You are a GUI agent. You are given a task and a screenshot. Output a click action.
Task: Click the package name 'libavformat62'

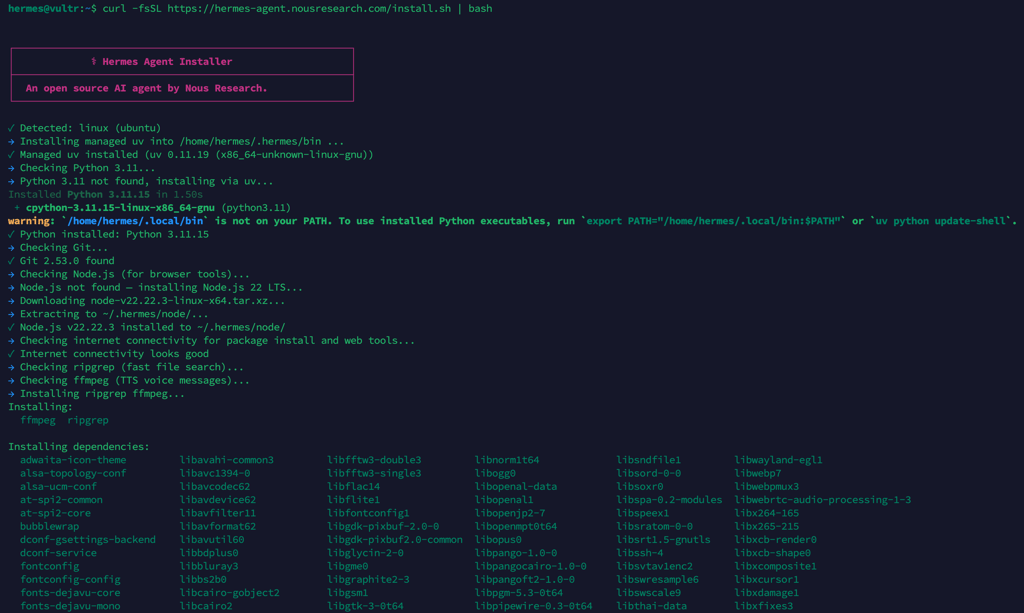(x=217, y=526)
